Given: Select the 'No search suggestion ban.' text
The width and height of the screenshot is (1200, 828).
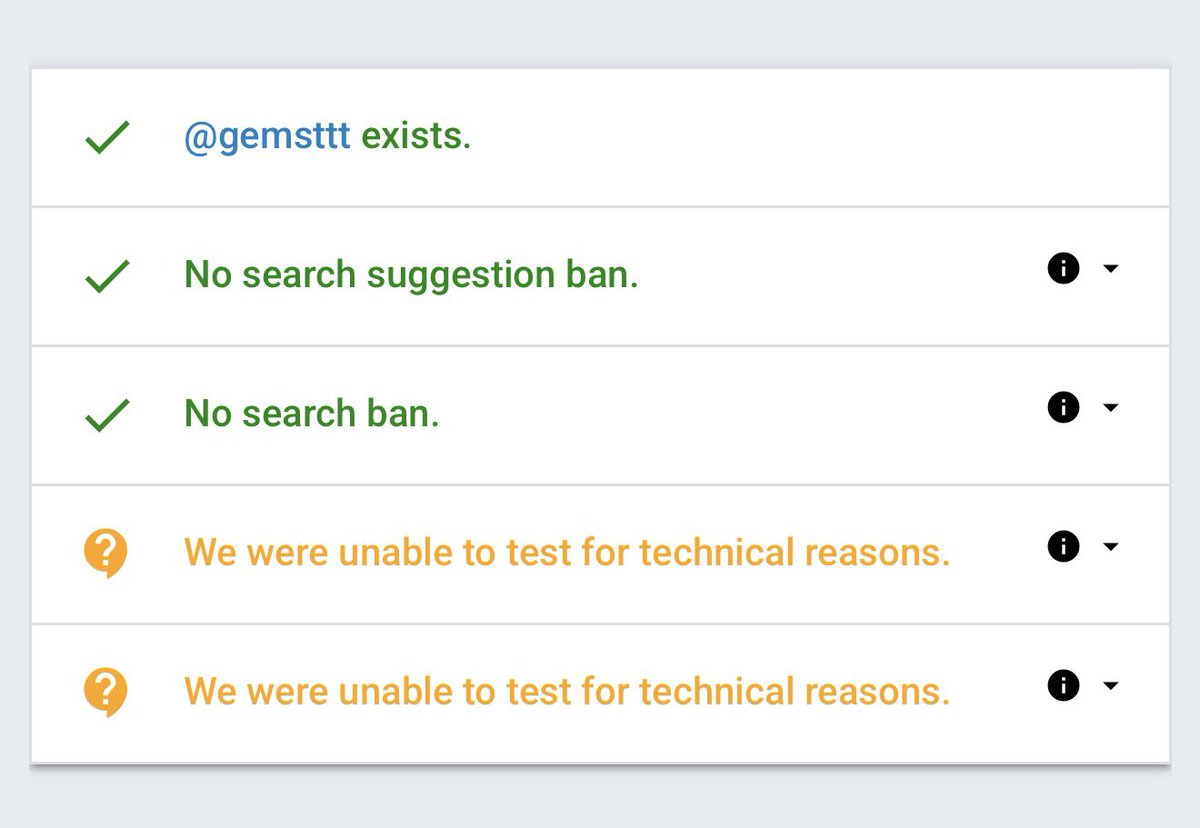Looking at the screenshot, I should pos(411,275).
